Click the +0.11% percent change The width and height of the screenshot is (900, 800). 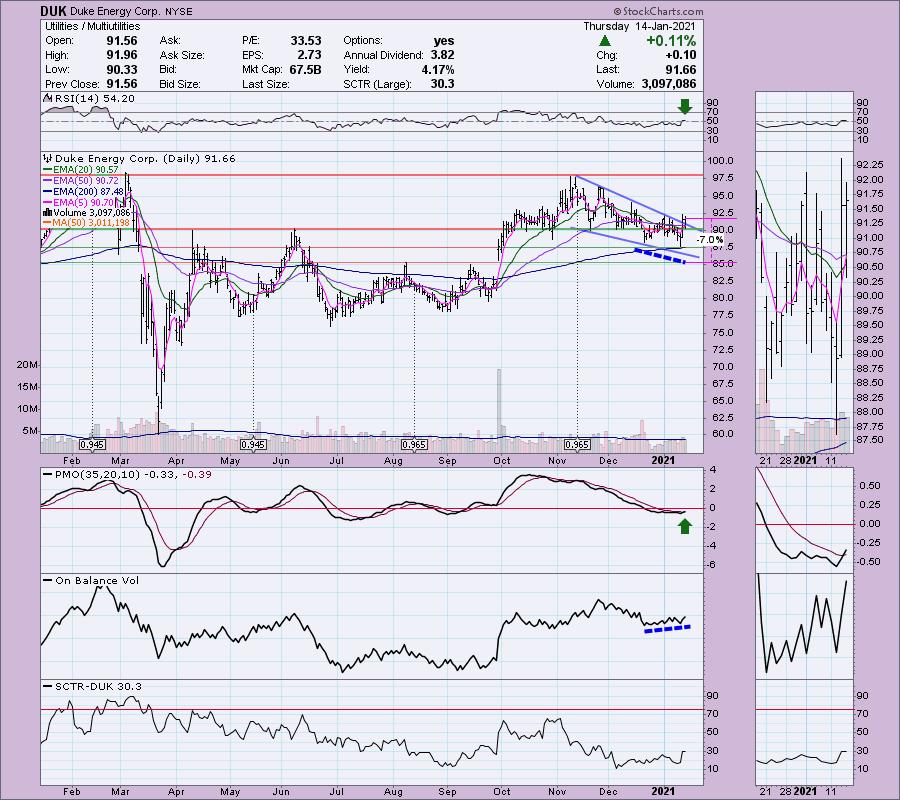[671, 41]
